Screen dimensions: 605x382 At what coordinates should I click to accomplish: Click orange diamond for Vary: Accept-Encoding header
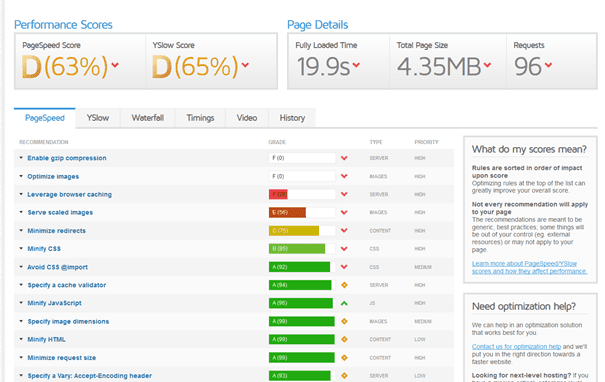pyautogui.click(x=344, y=375)
